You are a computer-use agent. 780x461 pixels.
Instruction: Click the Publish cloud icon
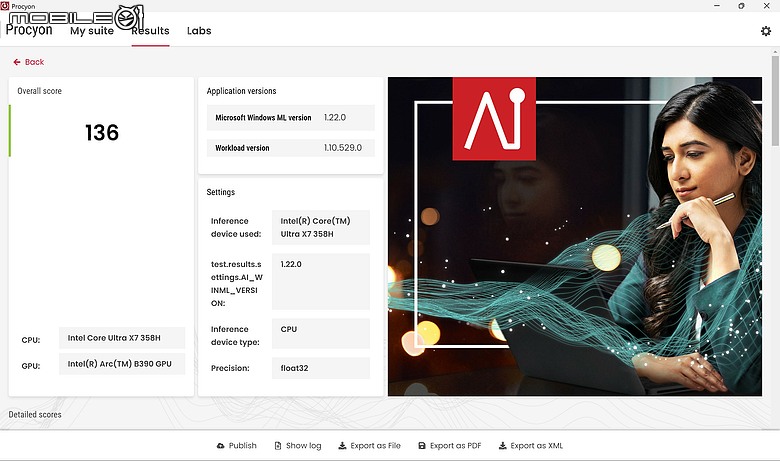point(220,446)
